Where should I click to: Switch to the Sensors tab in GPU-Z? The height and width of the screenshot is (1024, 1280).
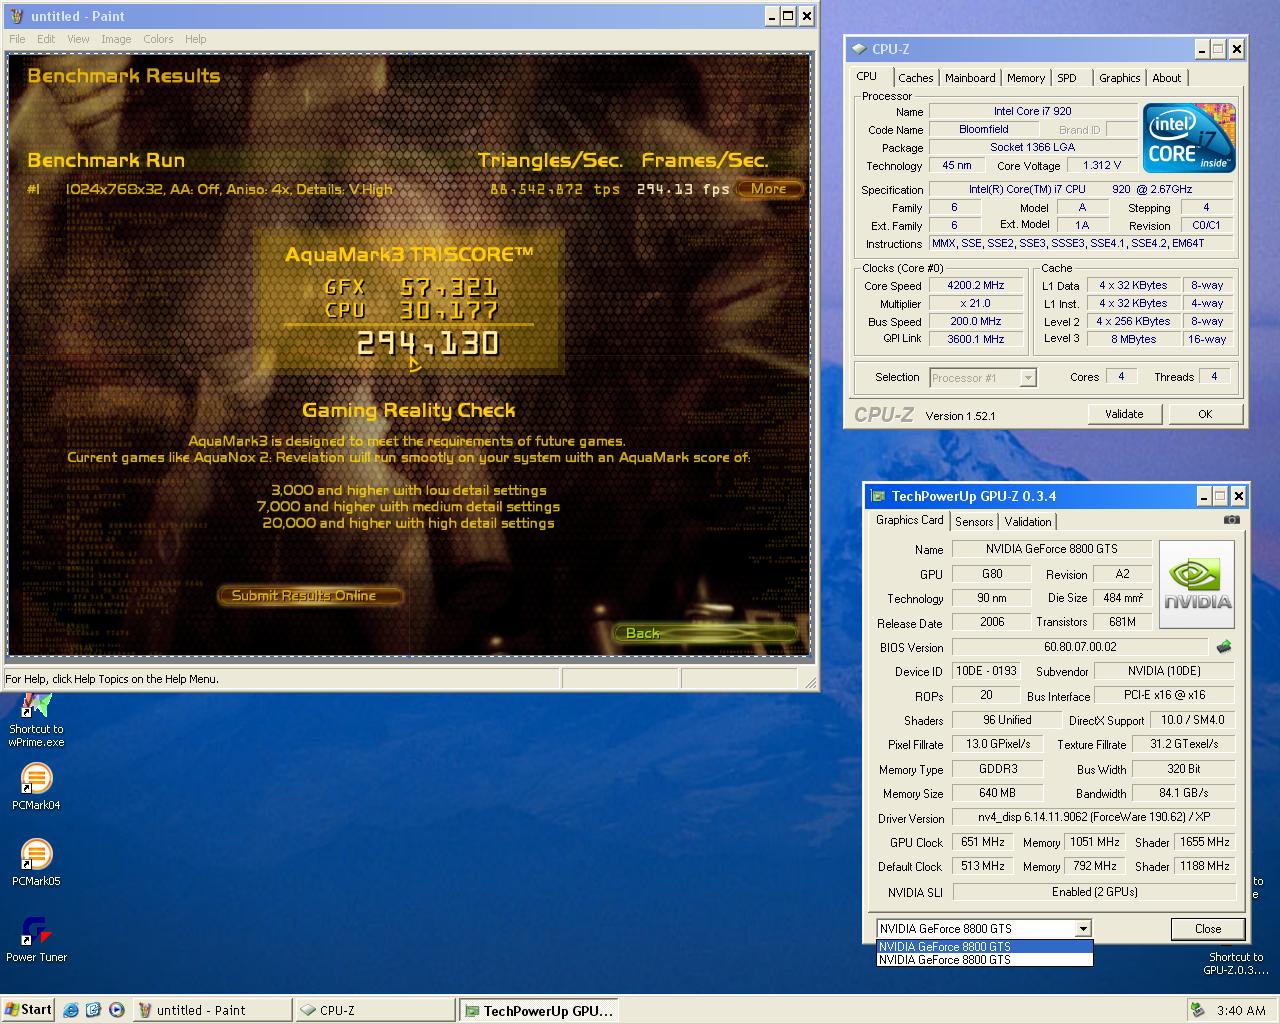[974, 522]
